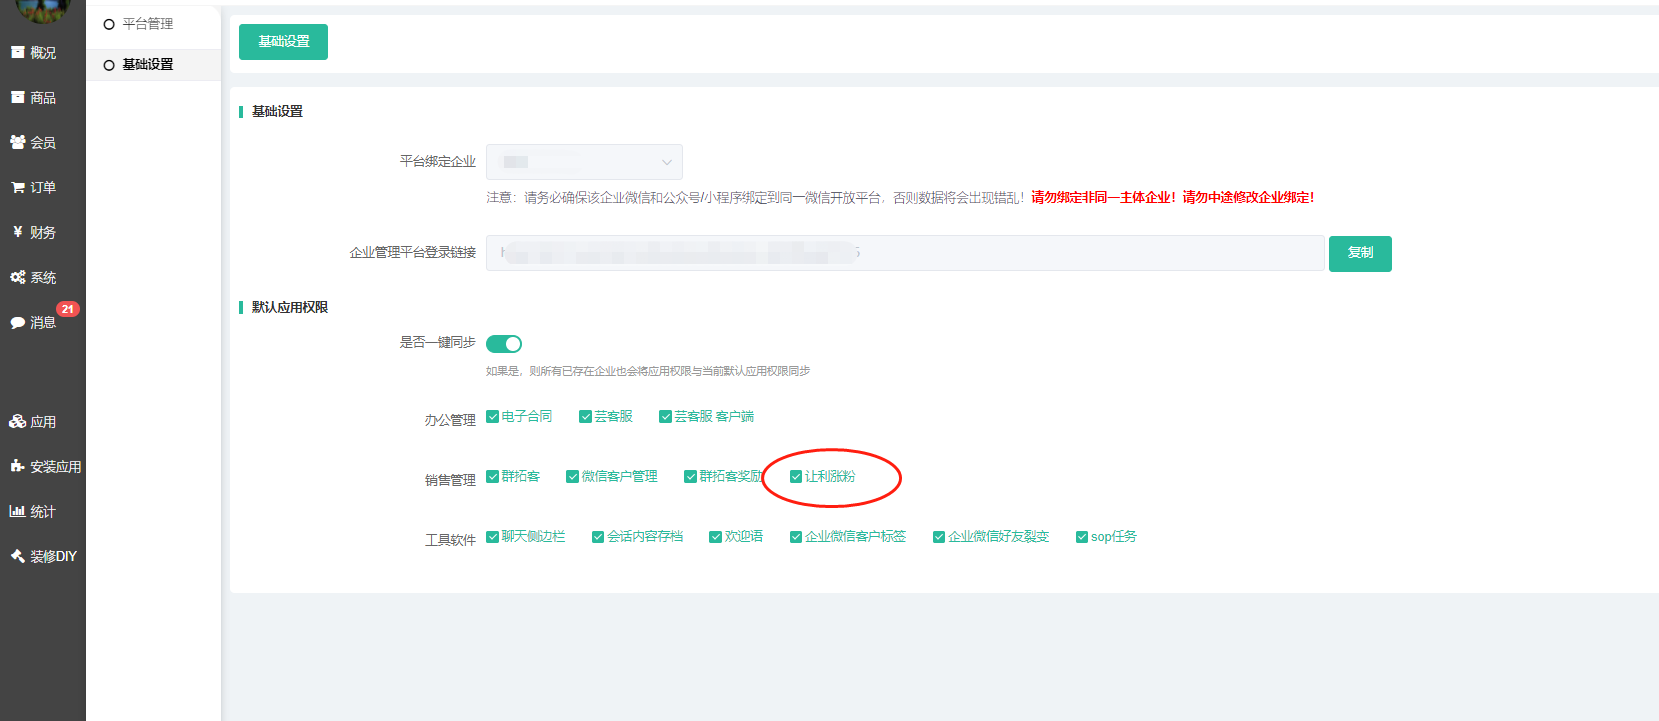Image resolution: width=1659 pixels, height=721 pixels.
Task: Open the 装修DIY hammer icon
Action: click(x=17, y=556)
